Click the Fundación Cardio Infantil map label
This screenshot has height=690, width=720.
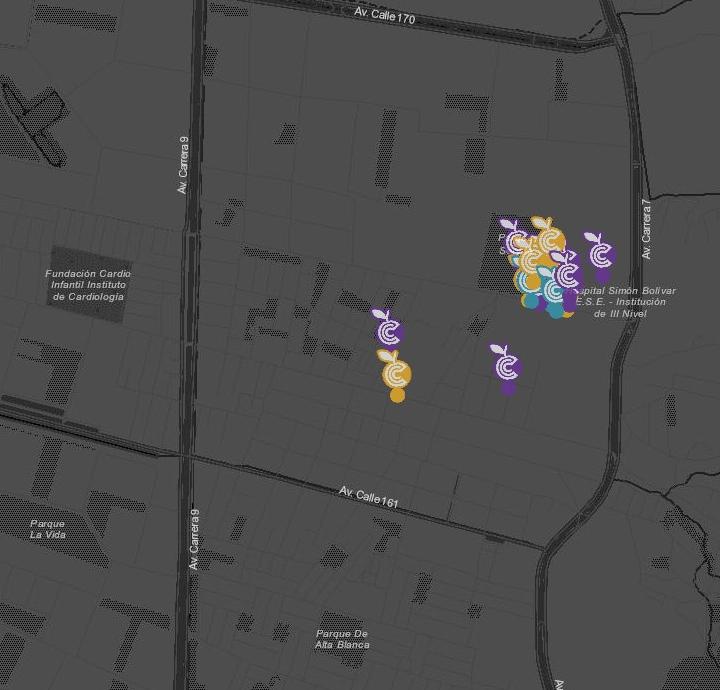pos(88,285)
